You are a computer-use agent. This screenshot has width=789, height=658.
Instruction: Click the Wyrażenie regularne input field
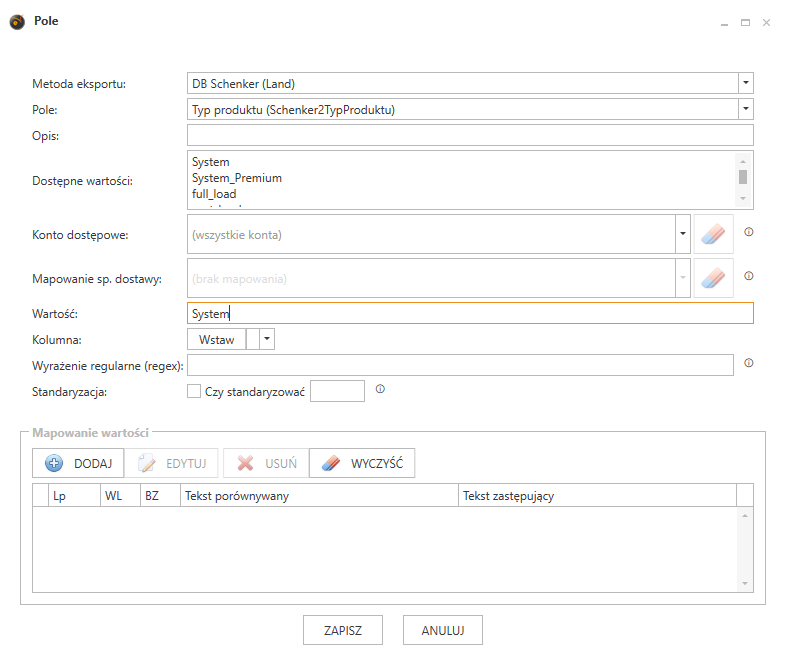pyautogui.click(x=460, y=365)
